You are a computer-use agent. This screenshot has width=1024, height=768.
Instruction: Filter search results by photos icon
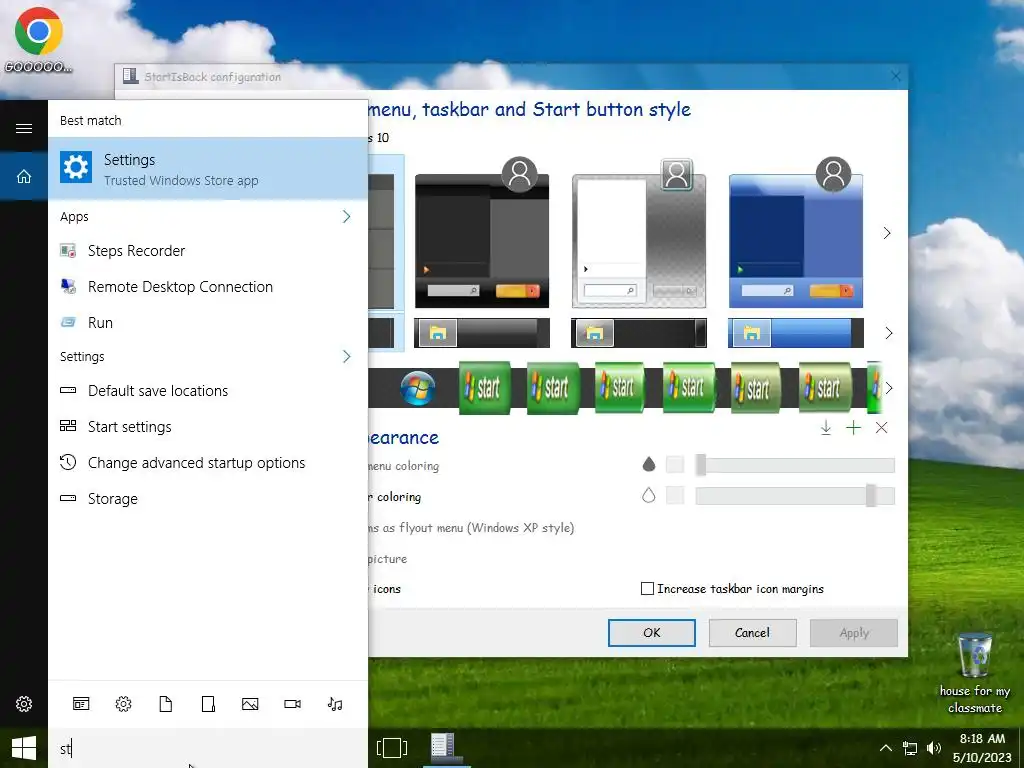click(x=250, y=704)
